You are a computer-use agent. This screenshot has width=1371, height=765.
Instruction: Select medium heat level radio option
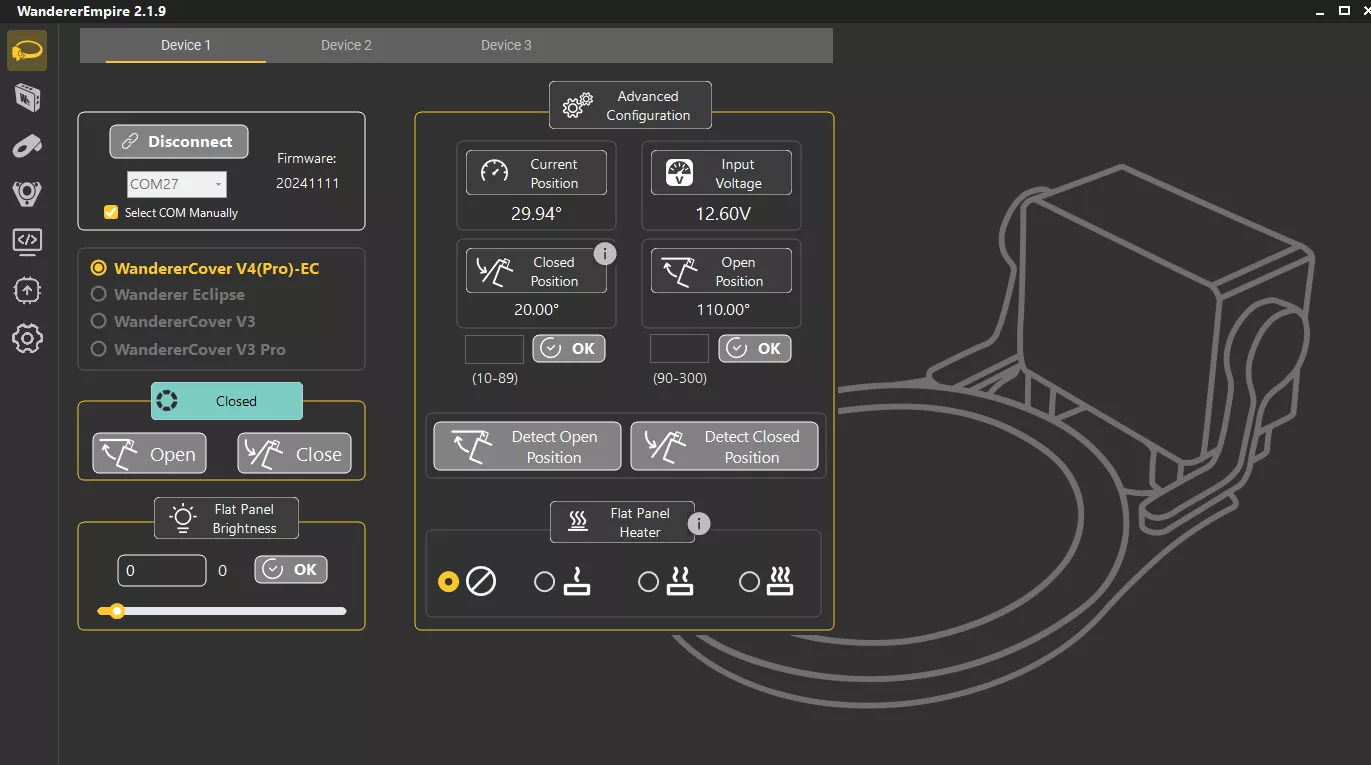pyautogui.click(x=648, y=581)
